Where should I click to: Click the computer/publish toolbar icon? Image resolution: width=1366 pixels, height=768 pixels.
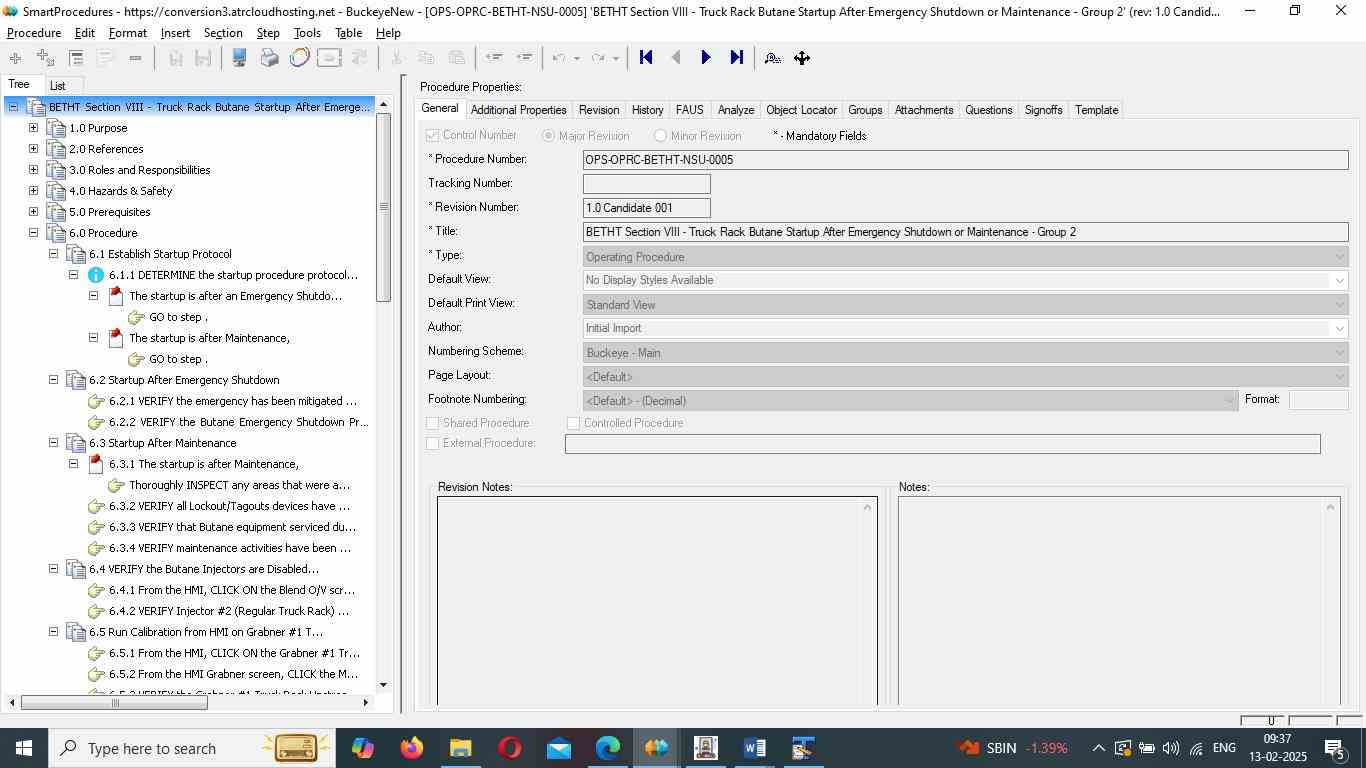[x=240, y=58]
